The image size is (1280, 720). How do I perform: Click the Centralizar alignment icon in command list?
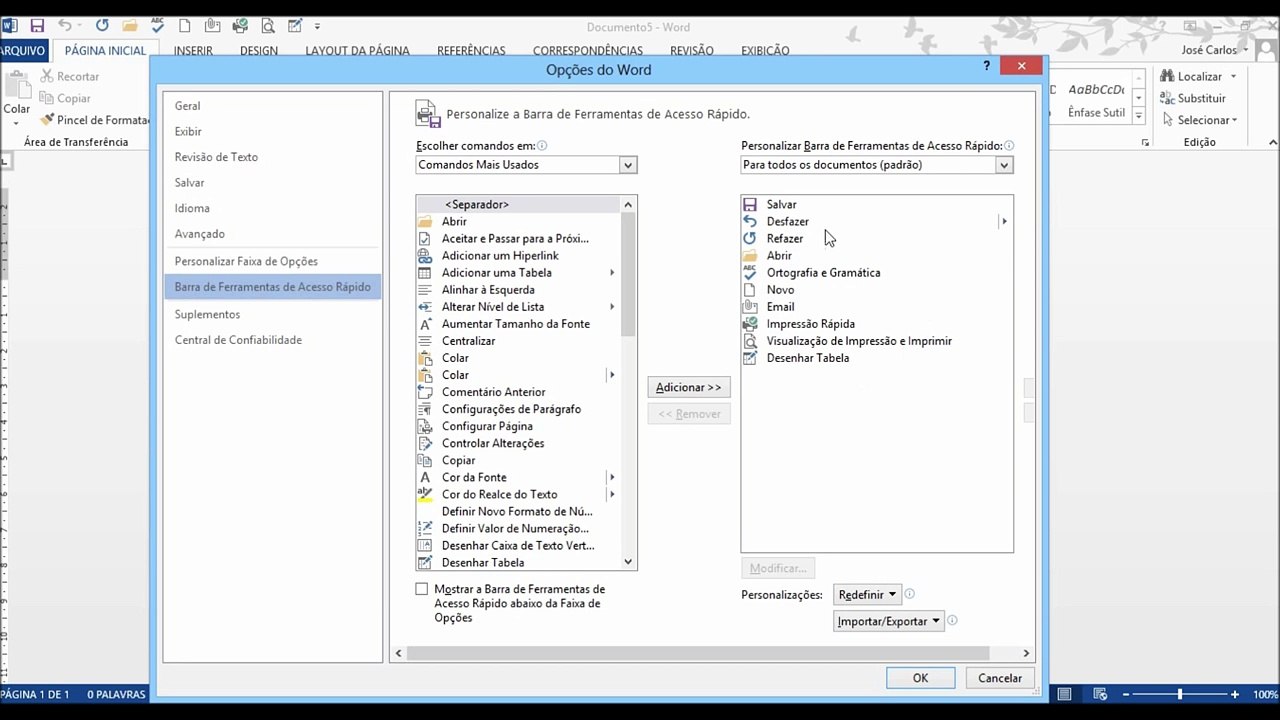pos(425,341)
